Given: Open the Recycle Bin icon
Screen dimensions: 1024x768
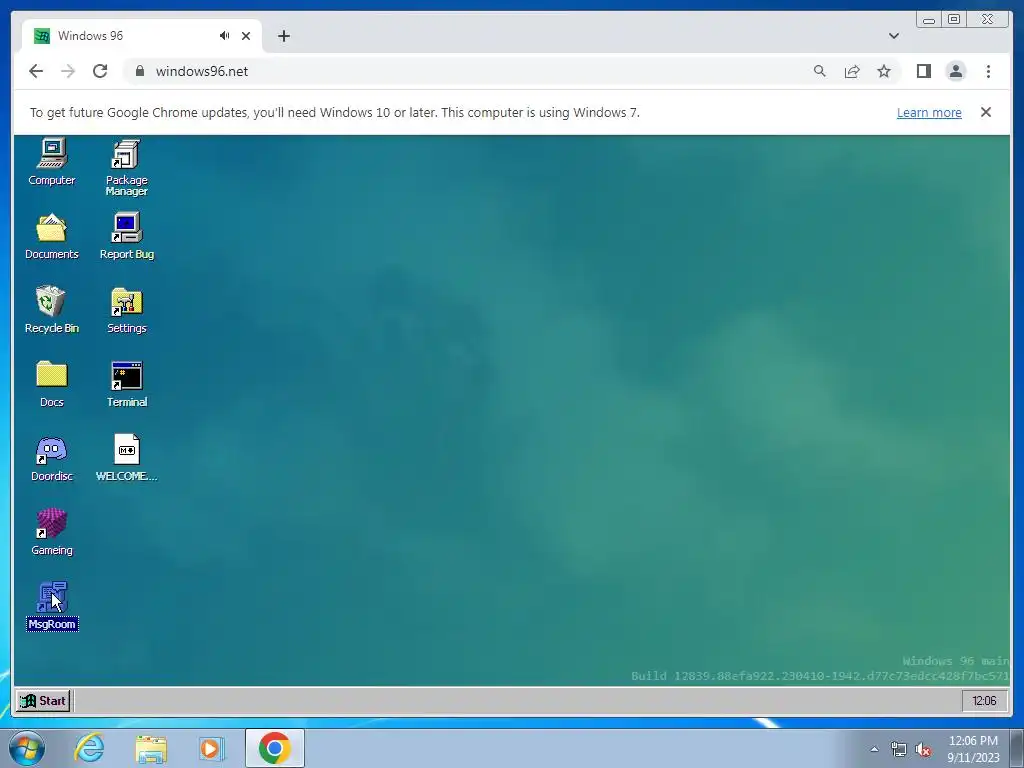Looking at the screenshot, I should pos(52,310).
